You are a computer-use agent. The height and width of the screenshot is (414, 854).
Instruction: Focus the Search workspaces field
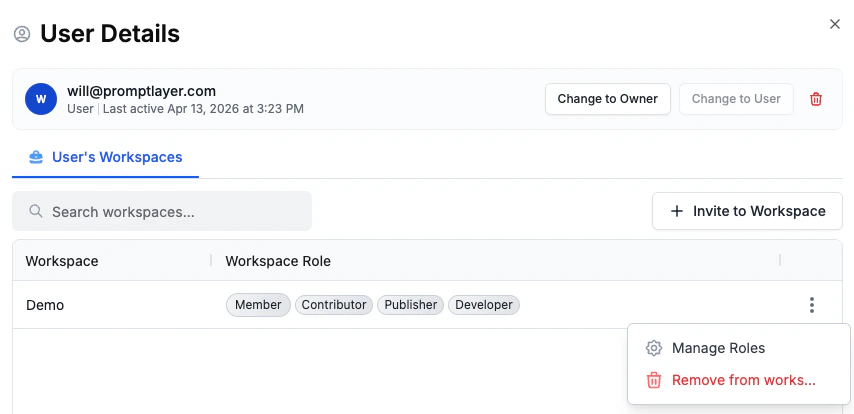click(x=162, y=211)
